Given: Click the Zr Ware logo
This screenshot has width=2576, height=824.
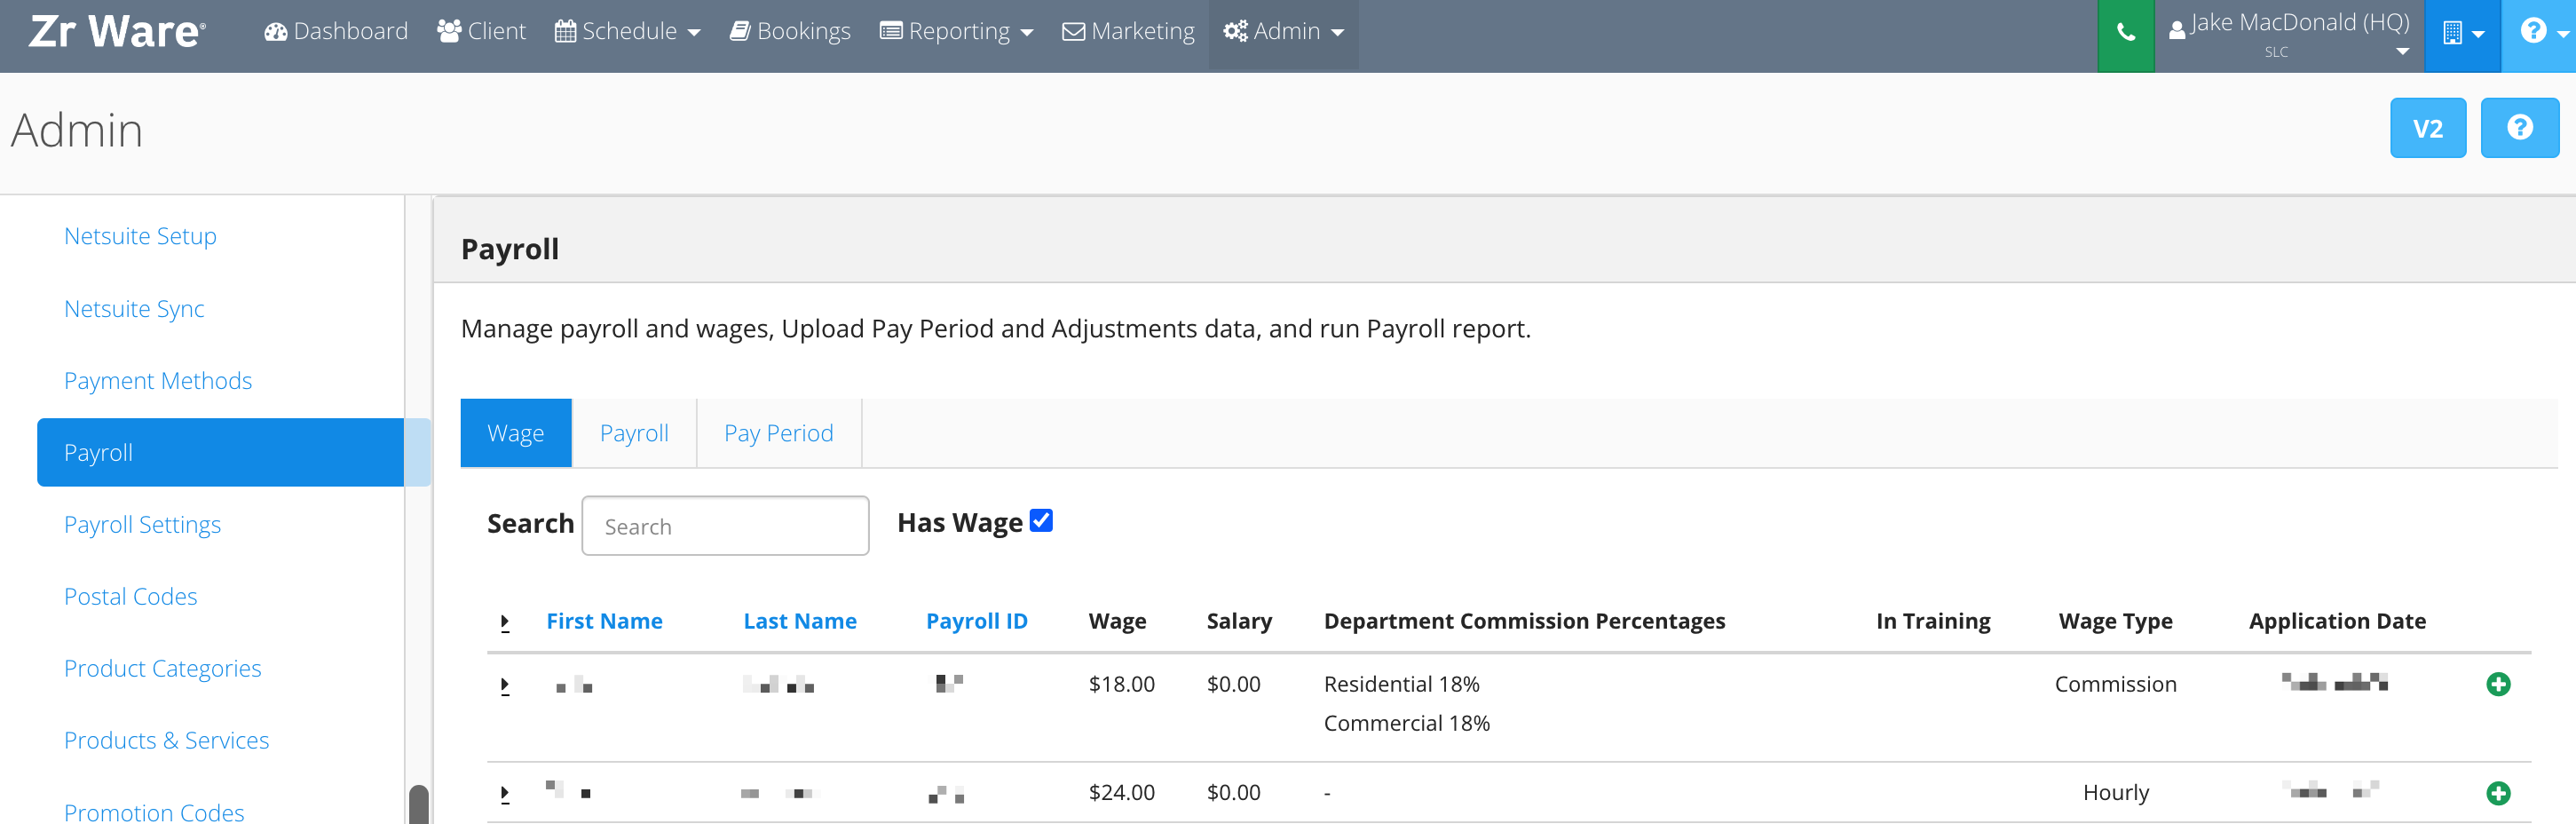Looking at the screenshot, I should point(117,32).
